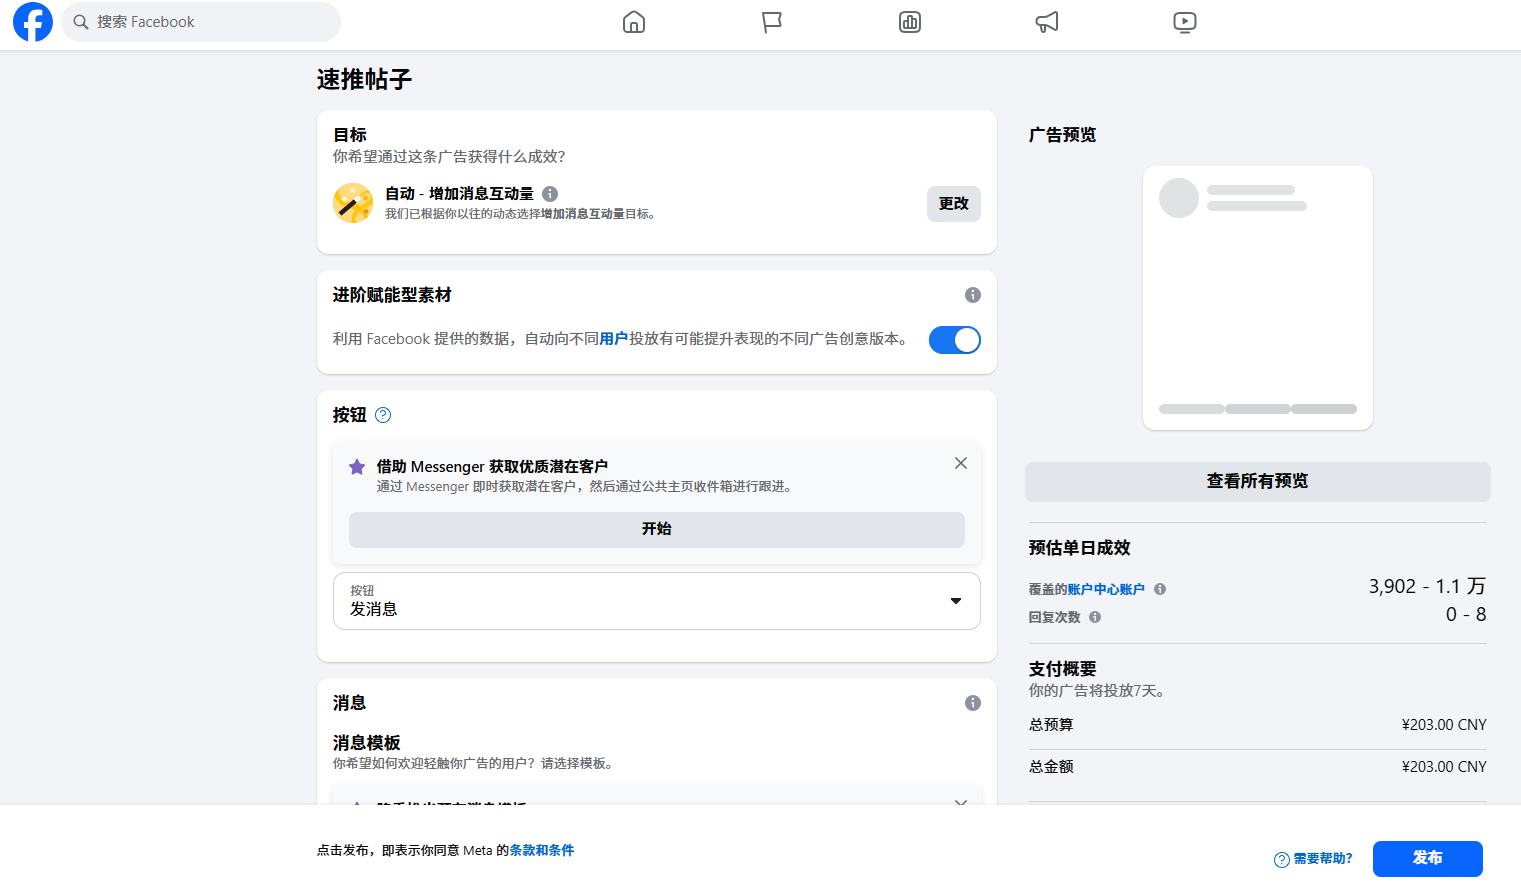
Task: Show info for 覆盖的账户中心账户
Action: tap(1160, 589)
